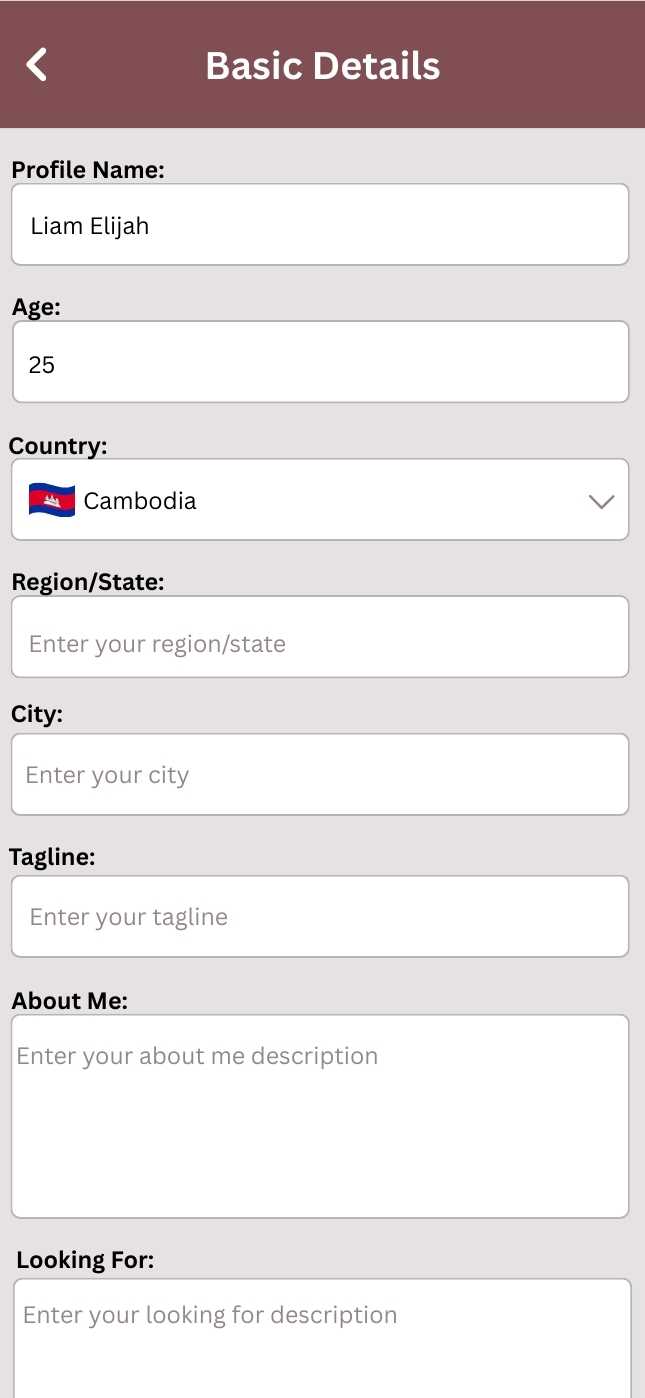Click the Cambodia flag icon
Image resolution: width=645 pixels, height=1398 pixels.
click(x=52, y=500)
